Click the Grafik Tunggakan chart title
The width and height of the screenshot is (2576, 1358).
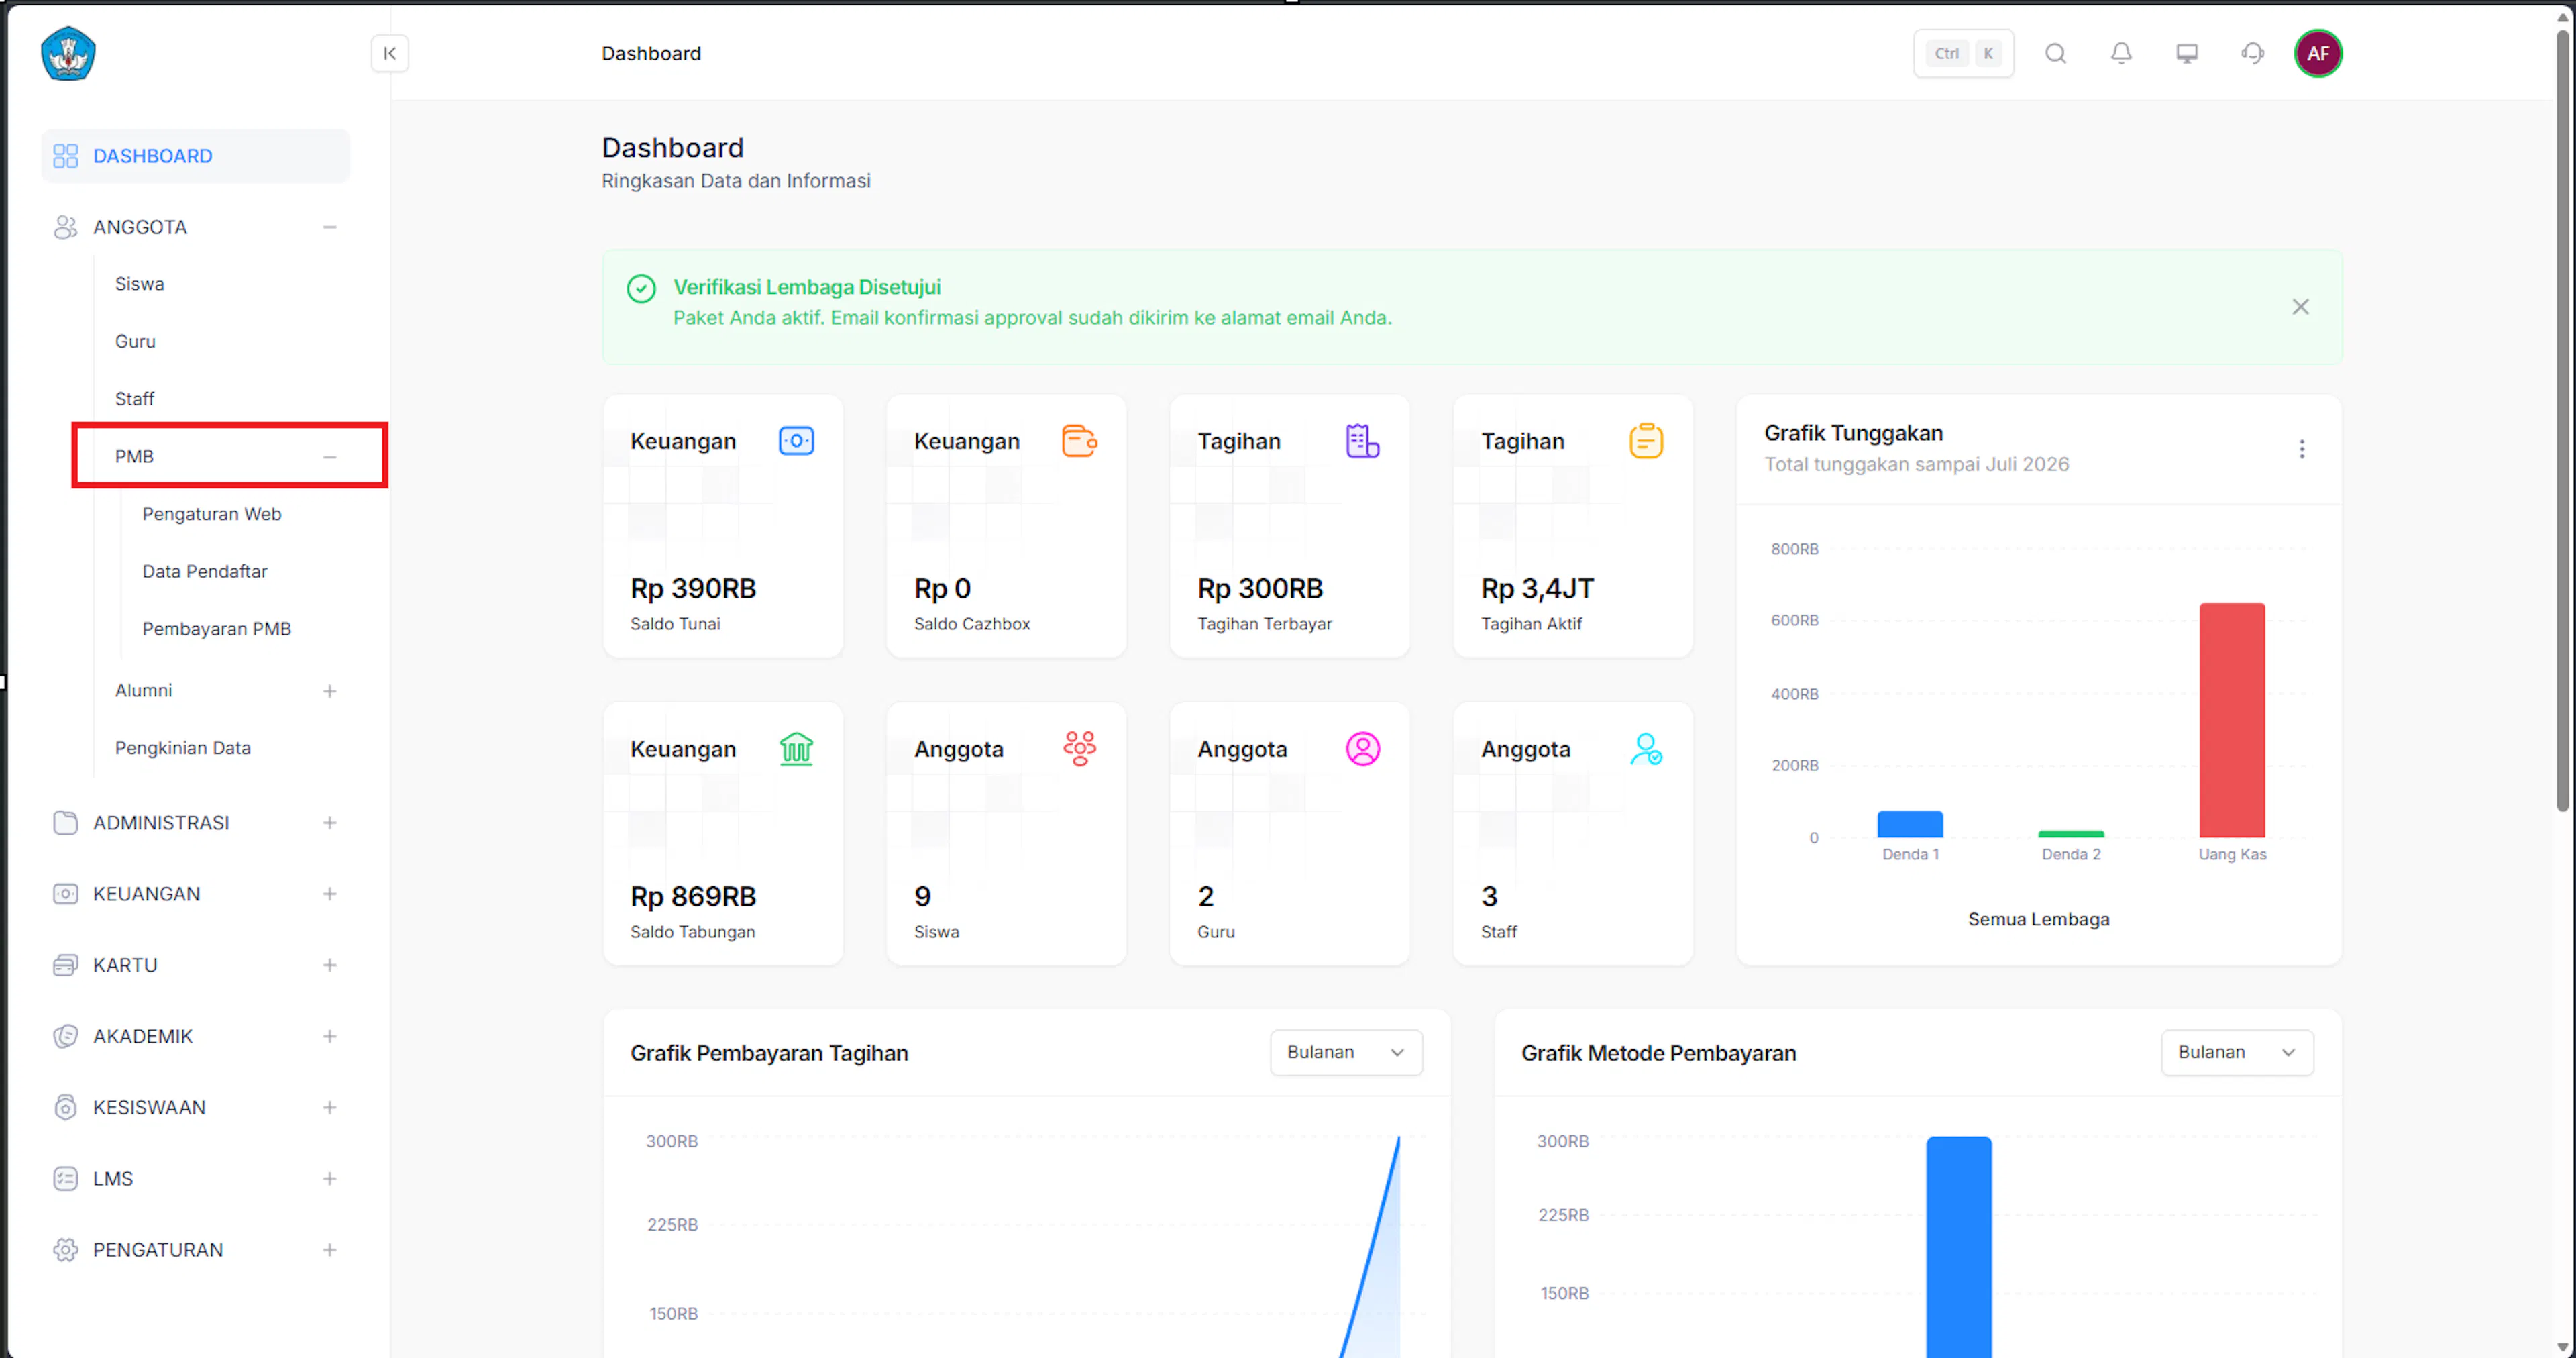pyautogui.click(x=1853, y=433)
